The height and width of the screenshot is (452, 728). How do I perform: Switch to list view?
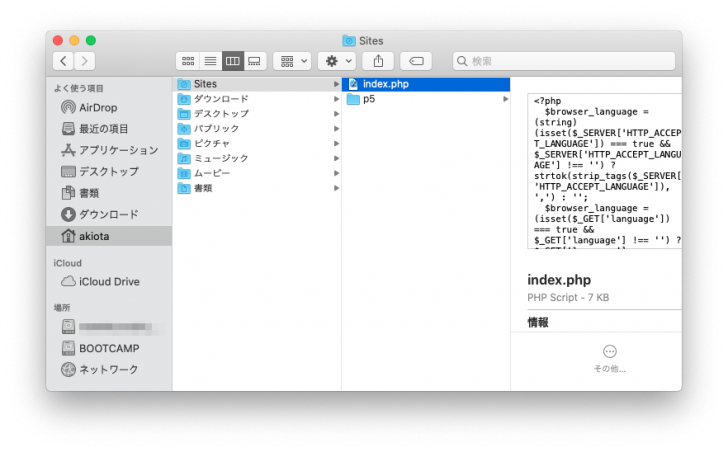point(210,61)
